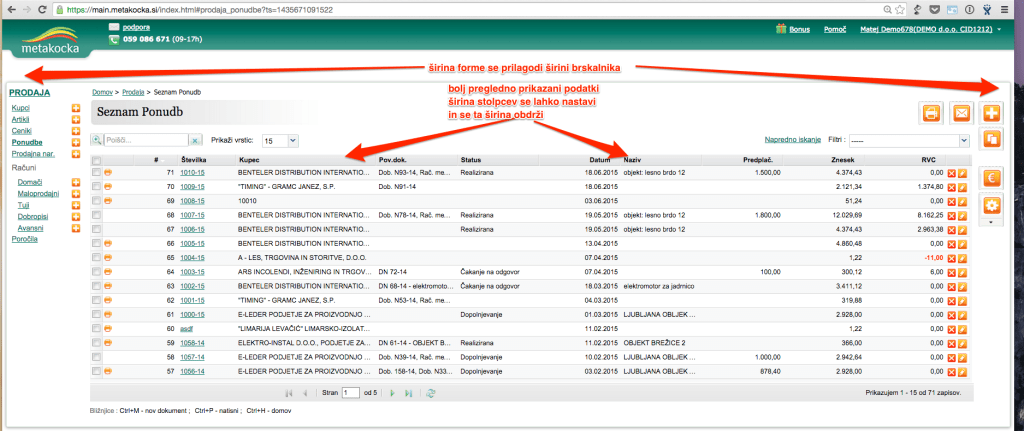Bookmark this page with star icon

(x=901, y=10)
